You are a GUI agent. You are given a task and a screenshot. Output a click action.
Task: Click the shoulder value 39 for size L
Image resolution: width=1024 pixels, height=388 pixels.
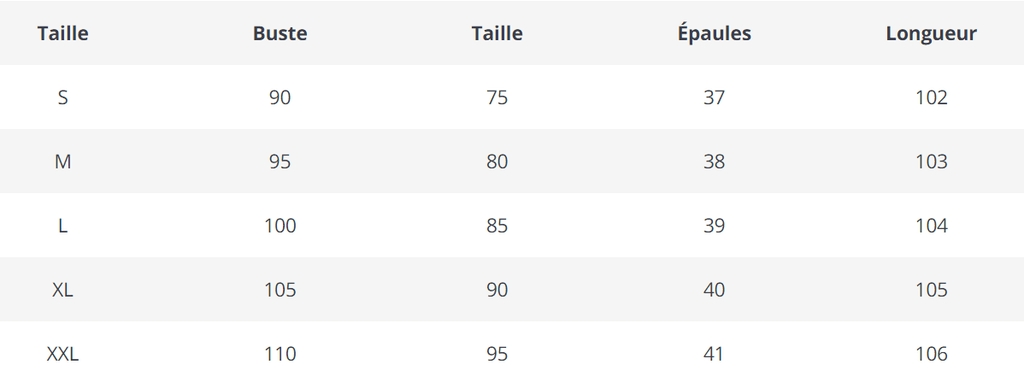[714, 225]
